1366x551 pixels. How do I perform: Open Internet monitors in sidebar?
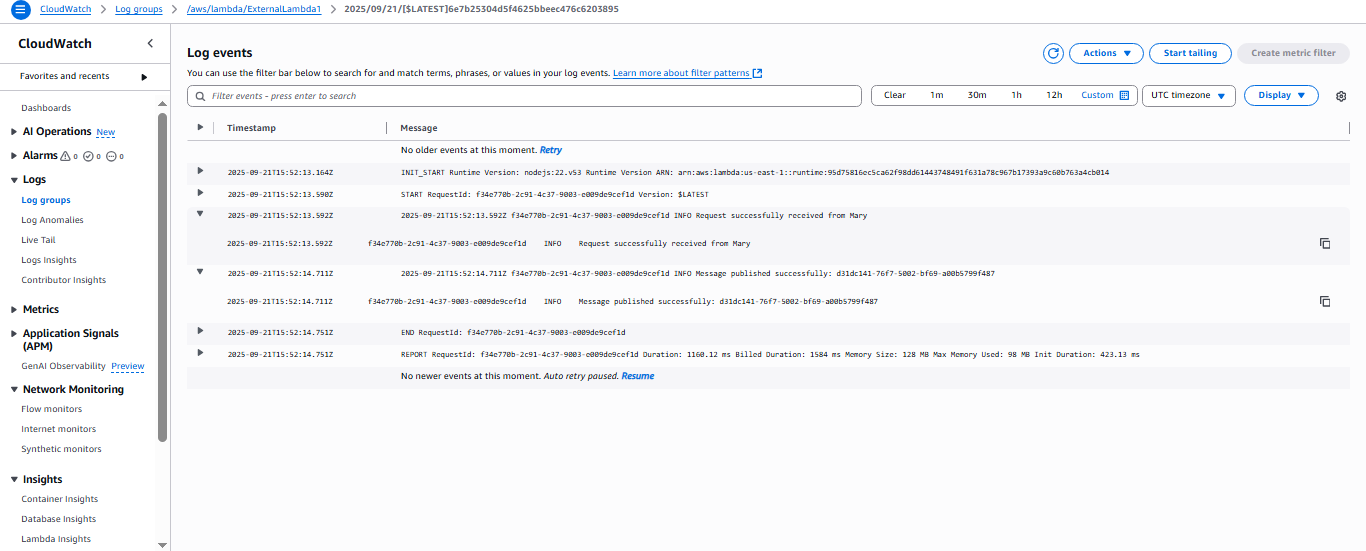[x=59, y=429]
